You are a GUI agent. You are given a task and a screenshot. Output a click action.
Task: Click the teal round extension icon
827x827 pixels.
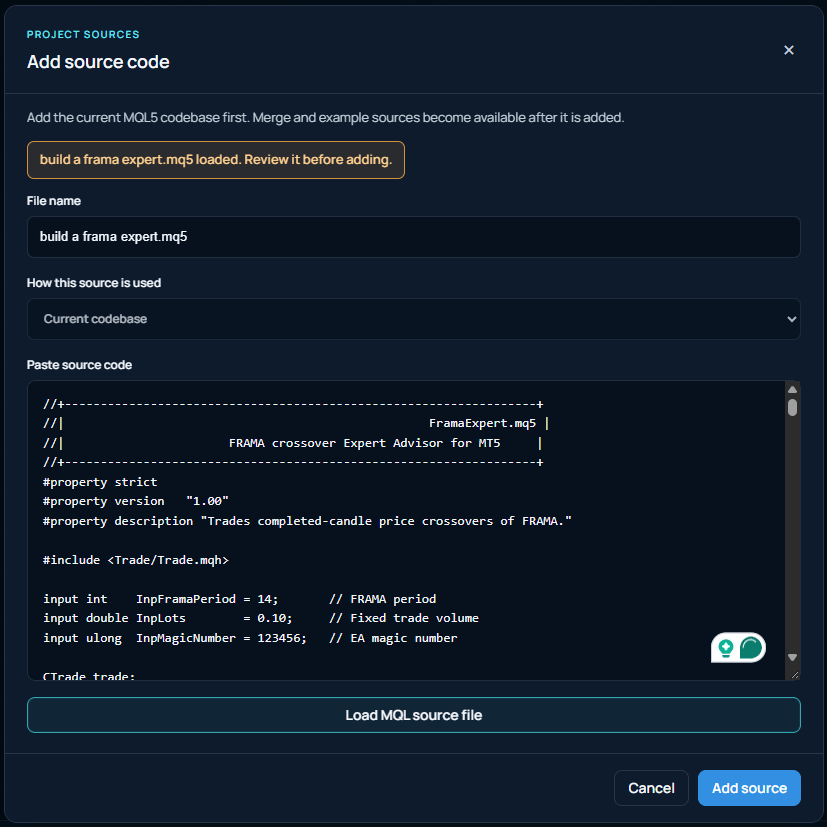click(x=751, y=648)
